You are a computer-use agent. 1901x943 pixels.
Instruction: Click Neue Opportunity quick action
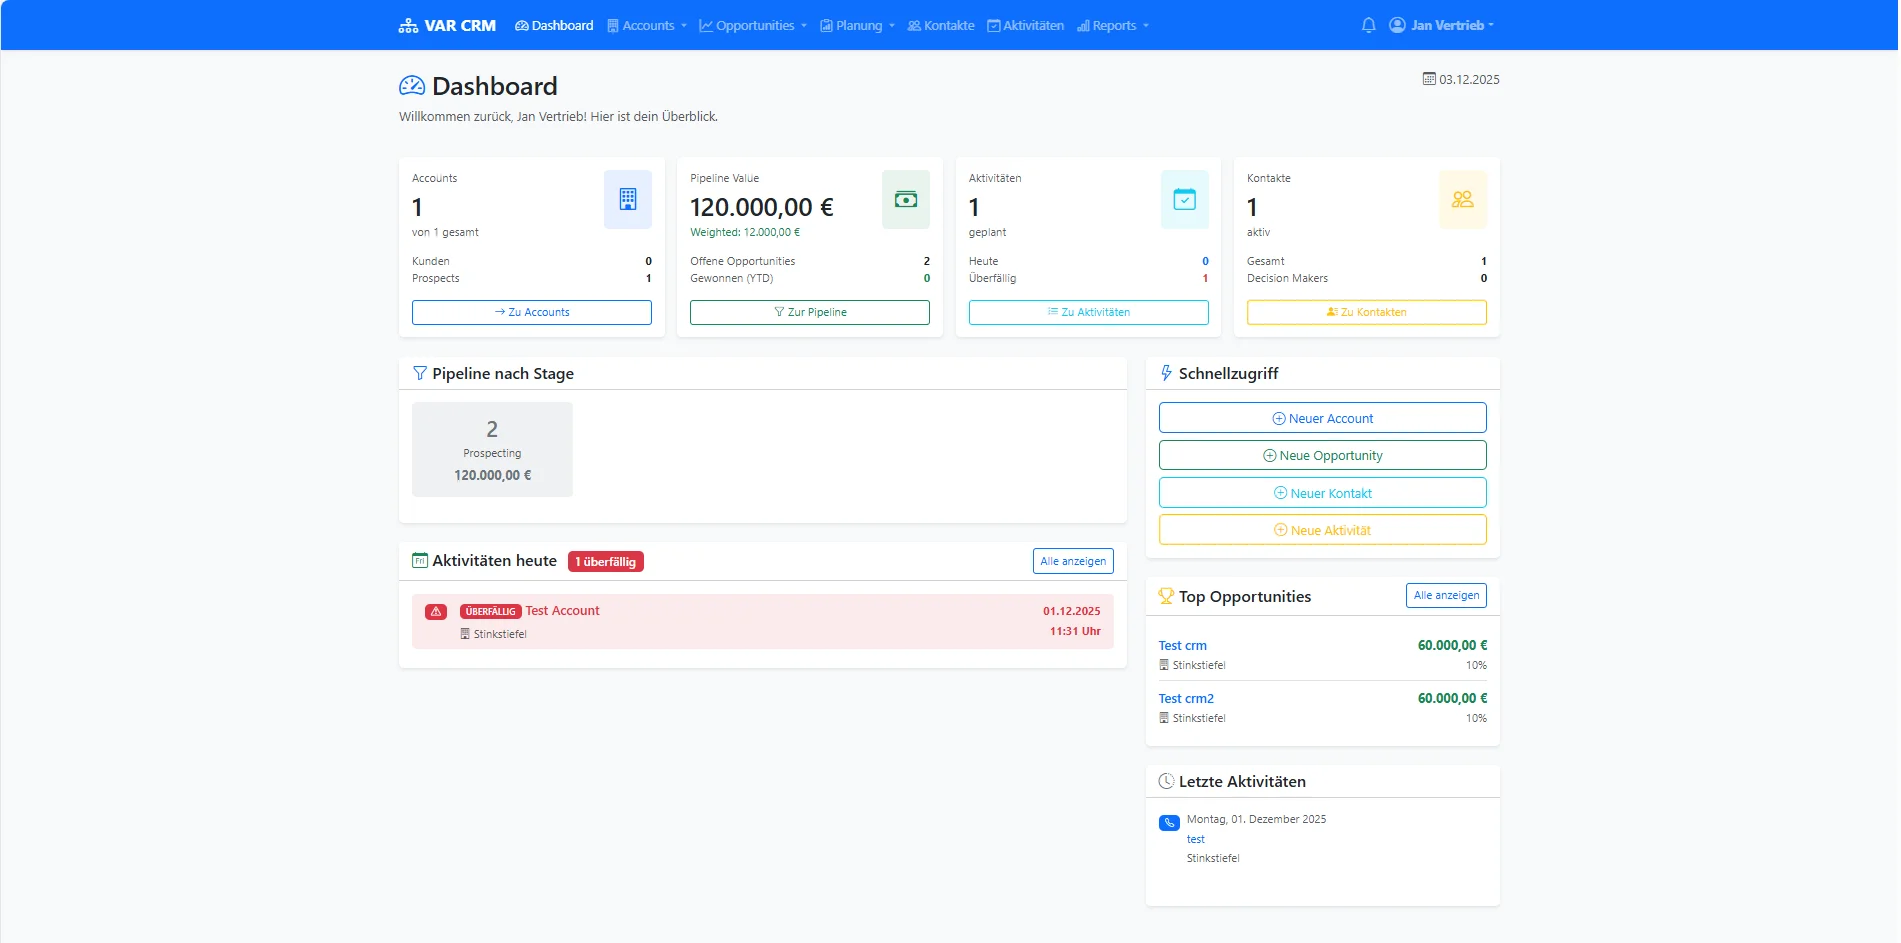click(1322, 455)
